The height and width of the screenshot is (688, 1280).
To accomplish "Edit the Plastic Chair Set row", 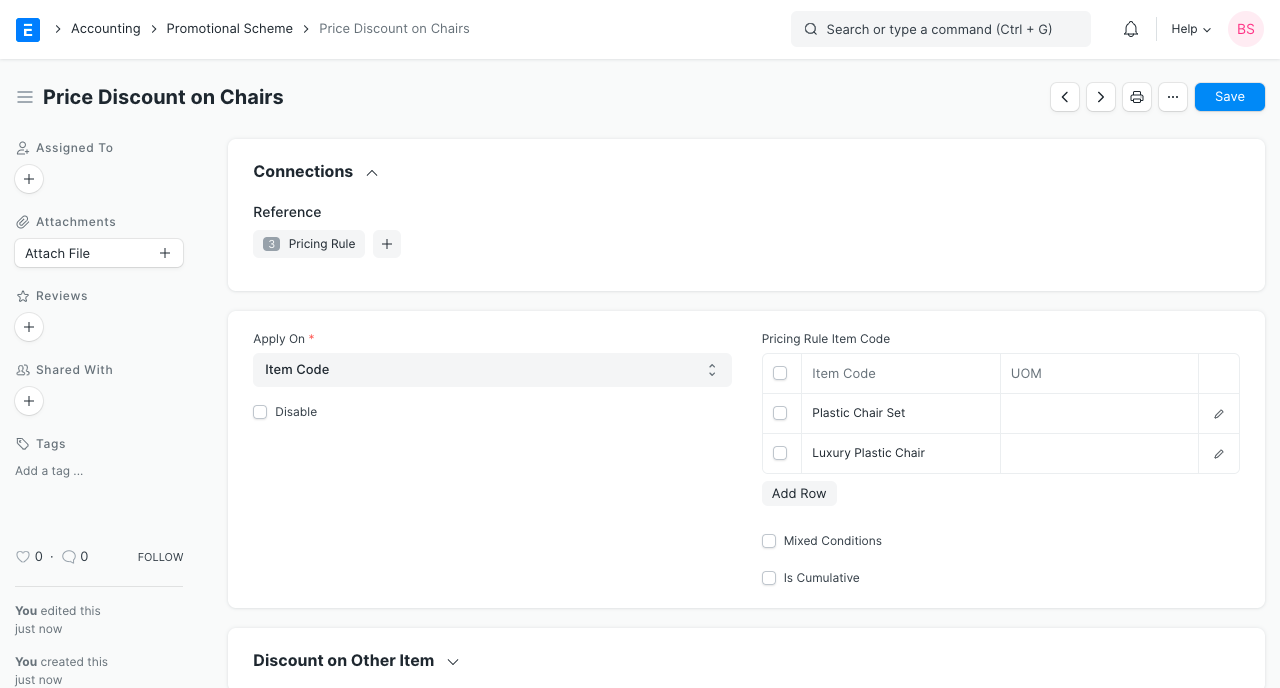I will pos(1218,414).
